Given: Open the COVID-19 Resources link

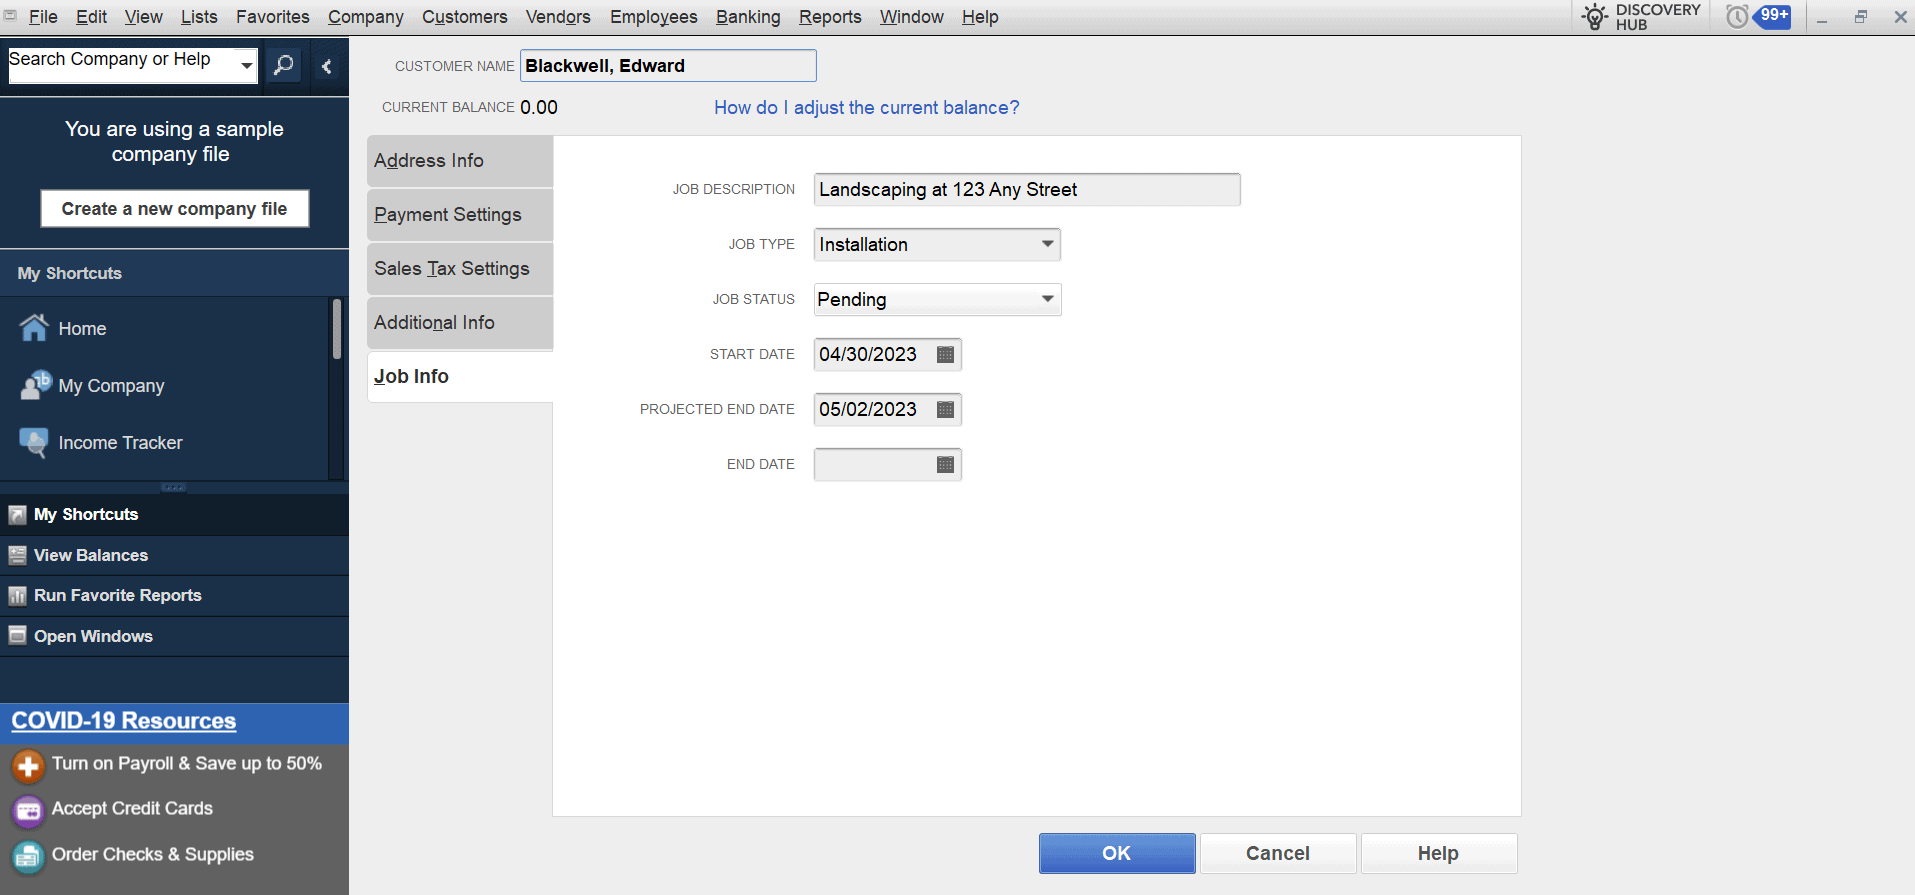Looking at the screenshot, I should [x=124, y=721].
